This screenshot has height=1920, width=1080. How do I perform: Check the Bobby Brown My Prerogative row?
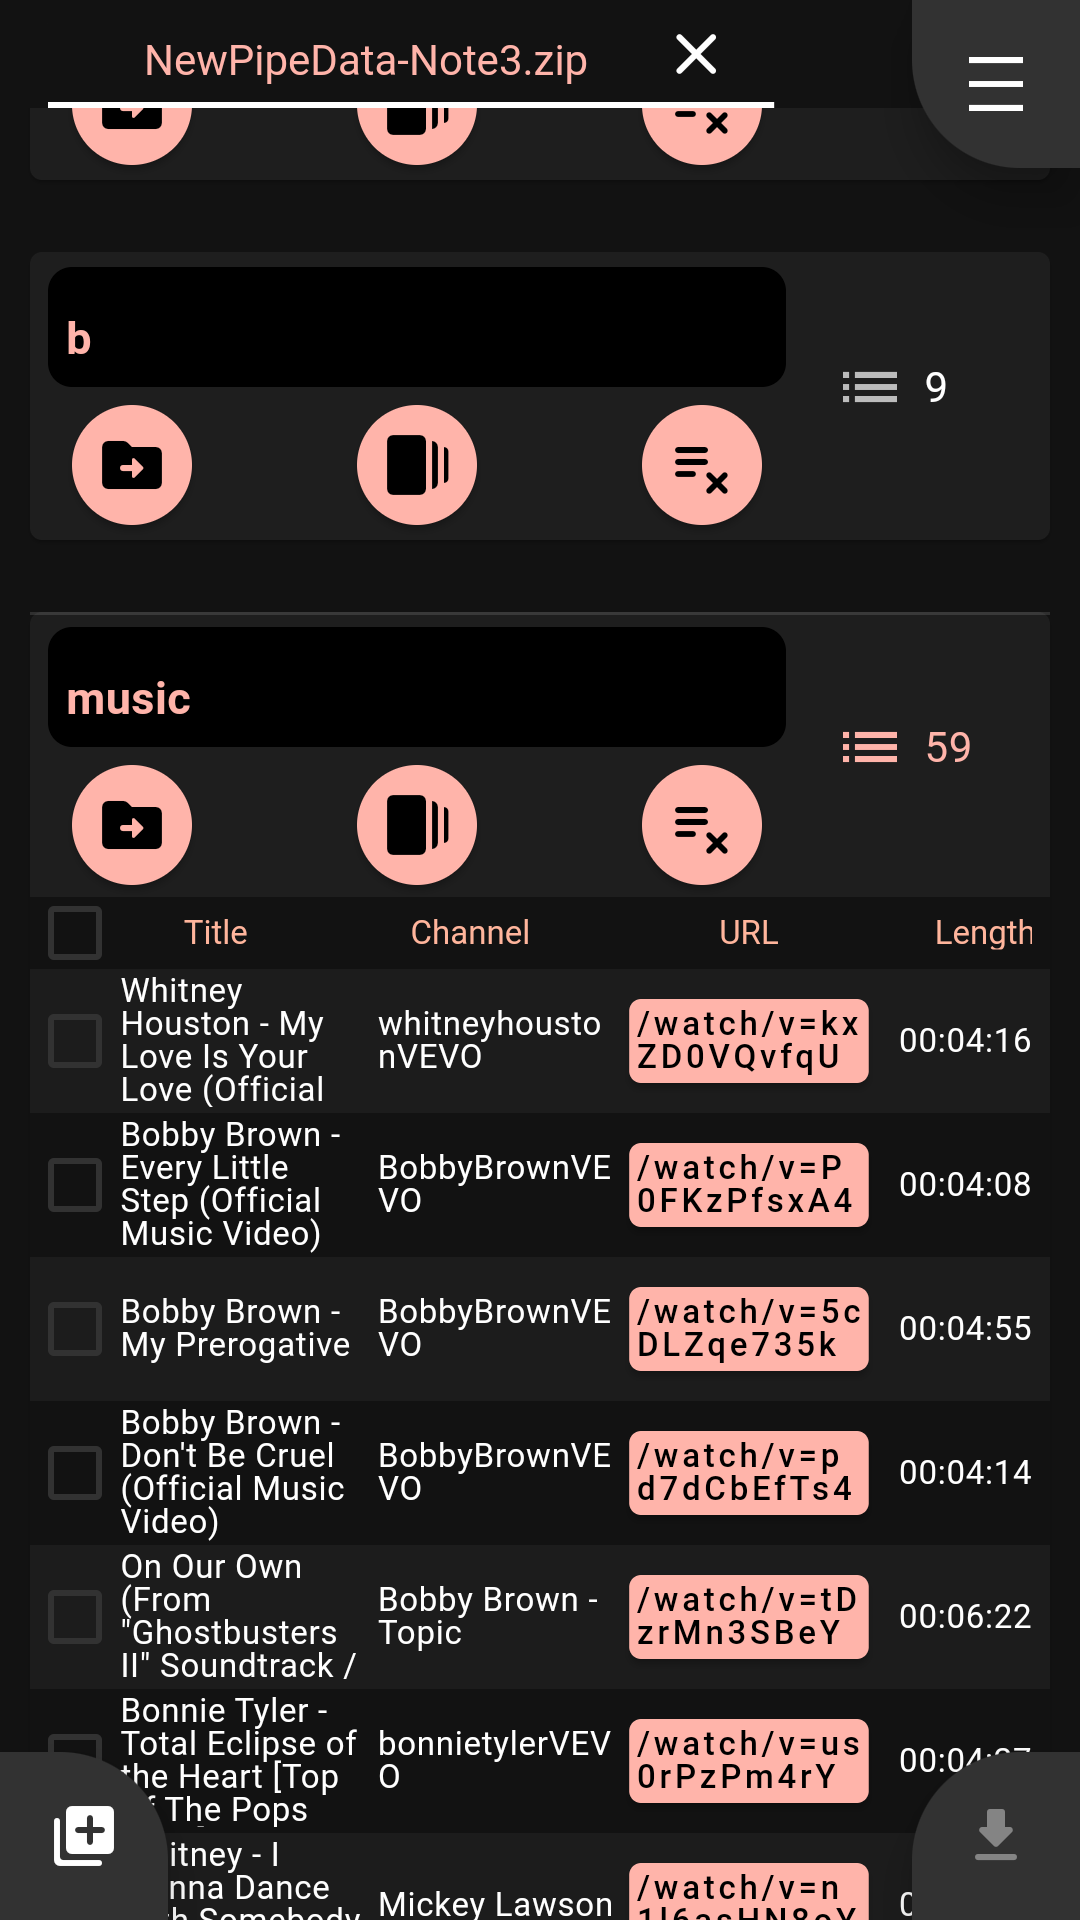75,1329
